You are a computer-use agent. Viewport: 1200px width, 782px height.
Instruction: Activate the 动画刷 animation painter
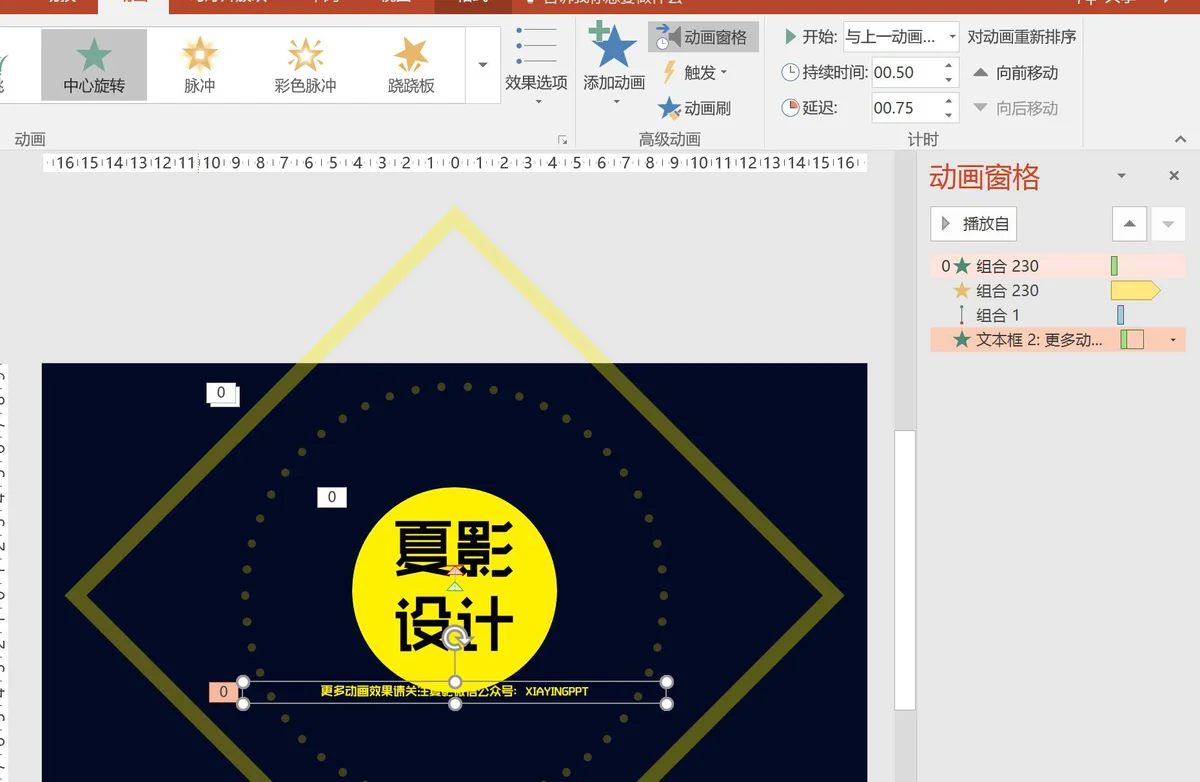[696, 108]
